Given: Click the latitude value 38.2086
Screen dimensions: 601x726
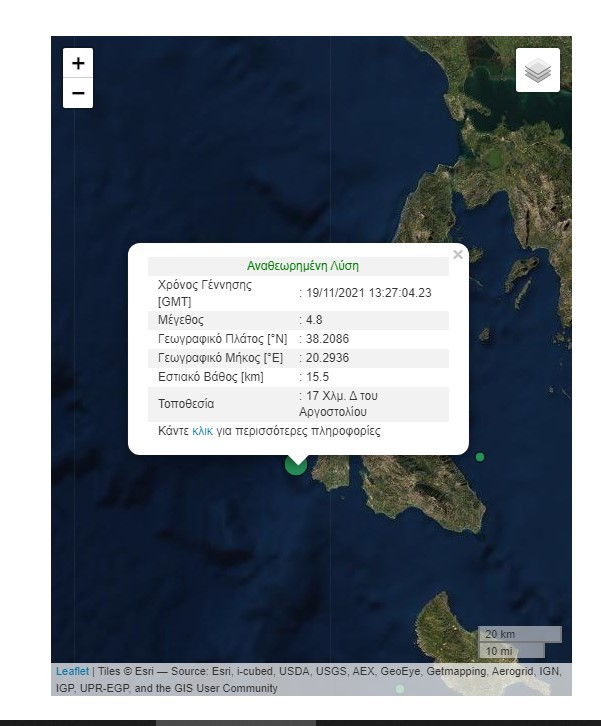Looking at the screenshot, I should coord(327,339).
